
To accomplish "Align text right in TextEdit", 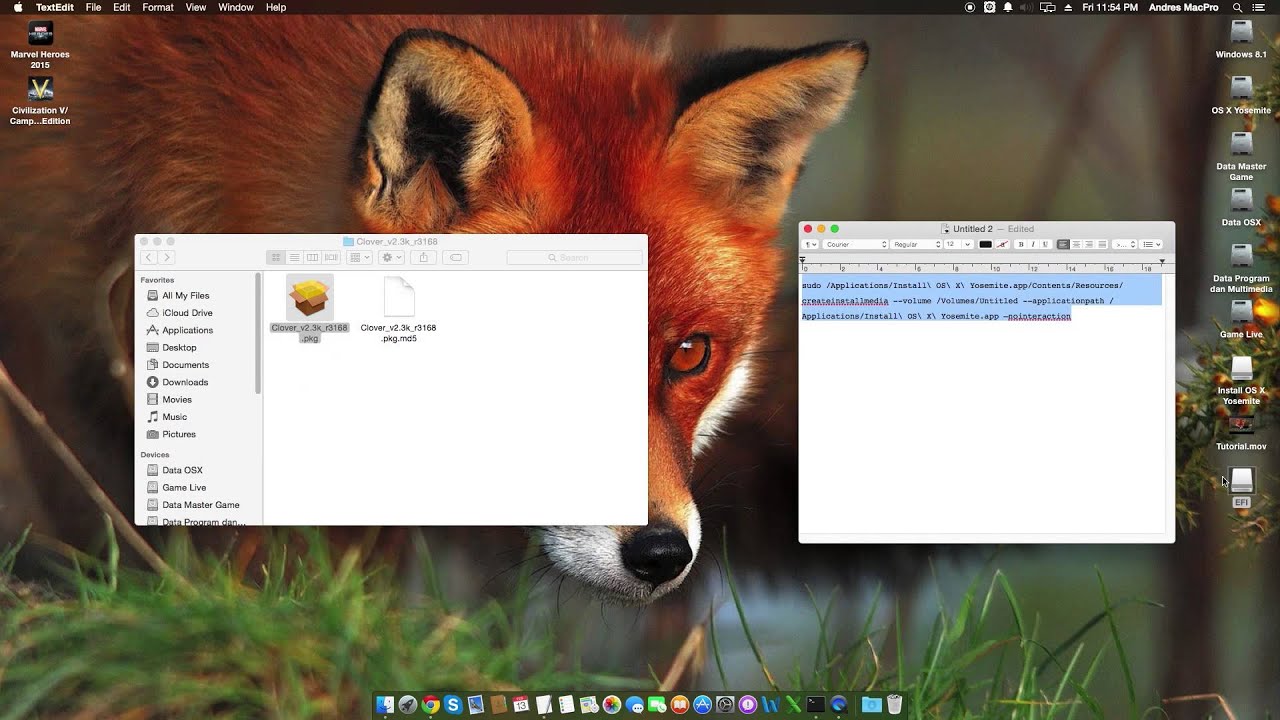I will click(1089, 244).
